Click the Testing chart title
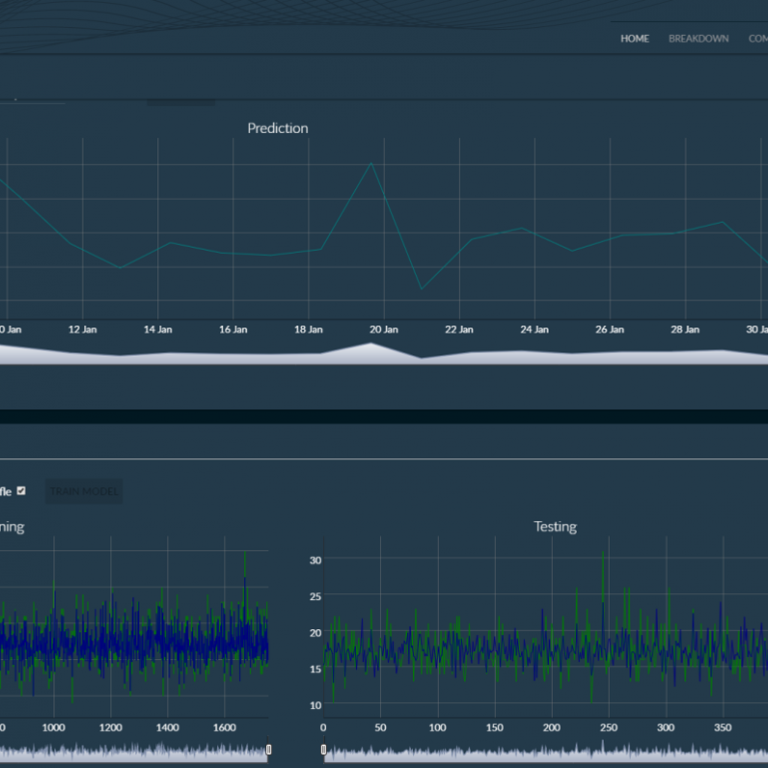The width and height of the screenshot is (768, 768). pos(555,526)
